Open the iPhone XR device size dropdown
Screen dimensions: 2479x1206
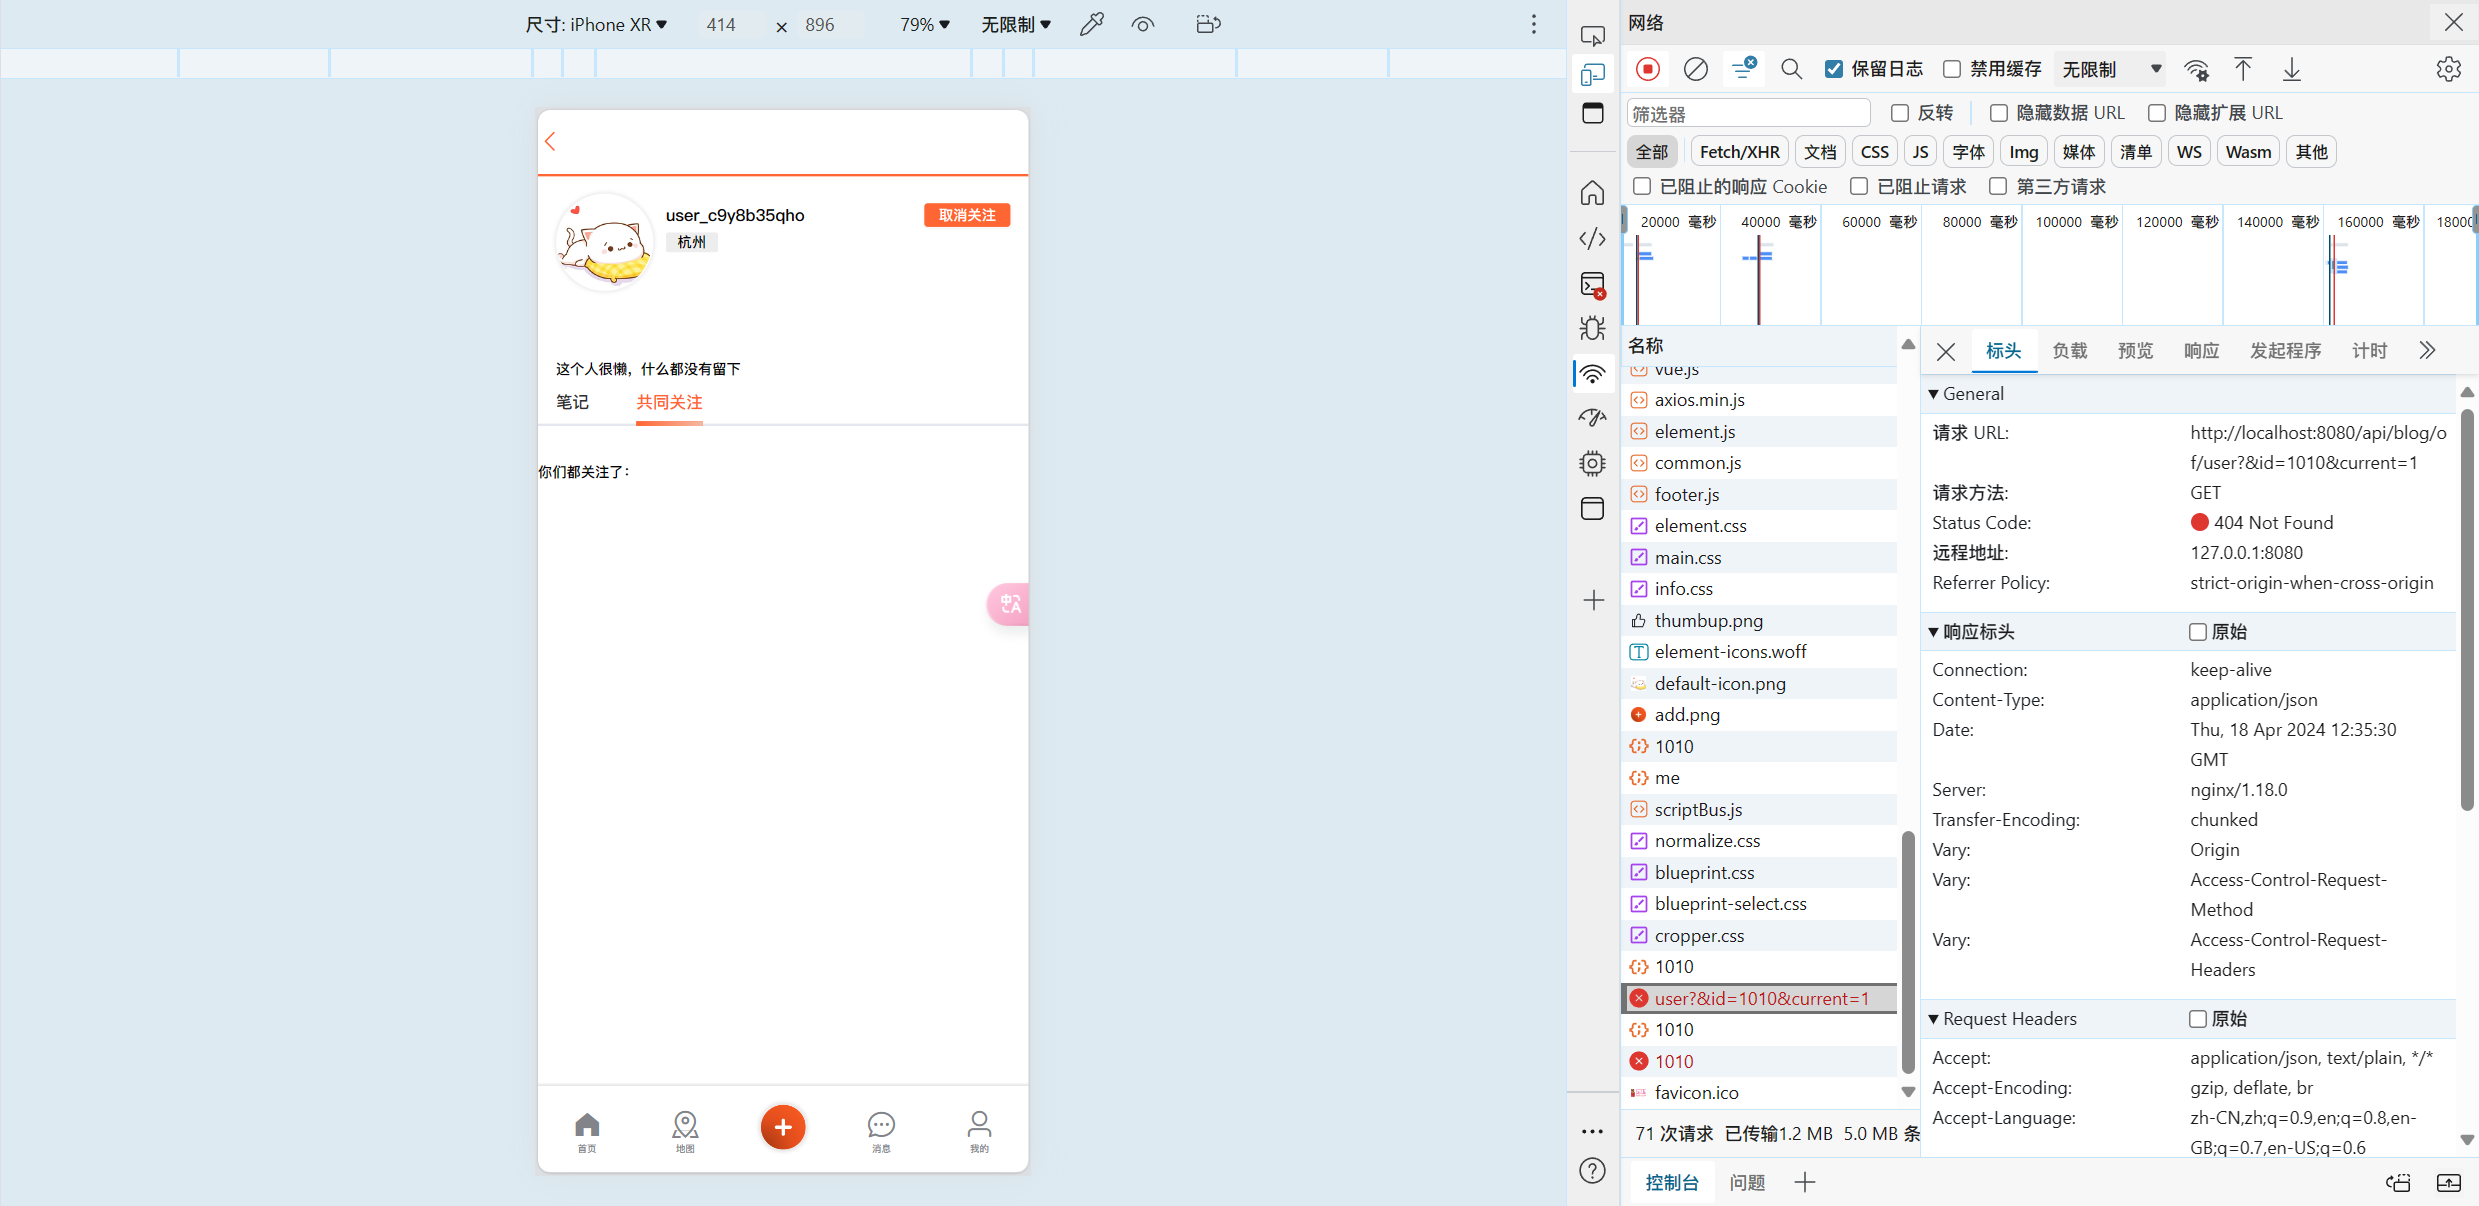point(597,24)
